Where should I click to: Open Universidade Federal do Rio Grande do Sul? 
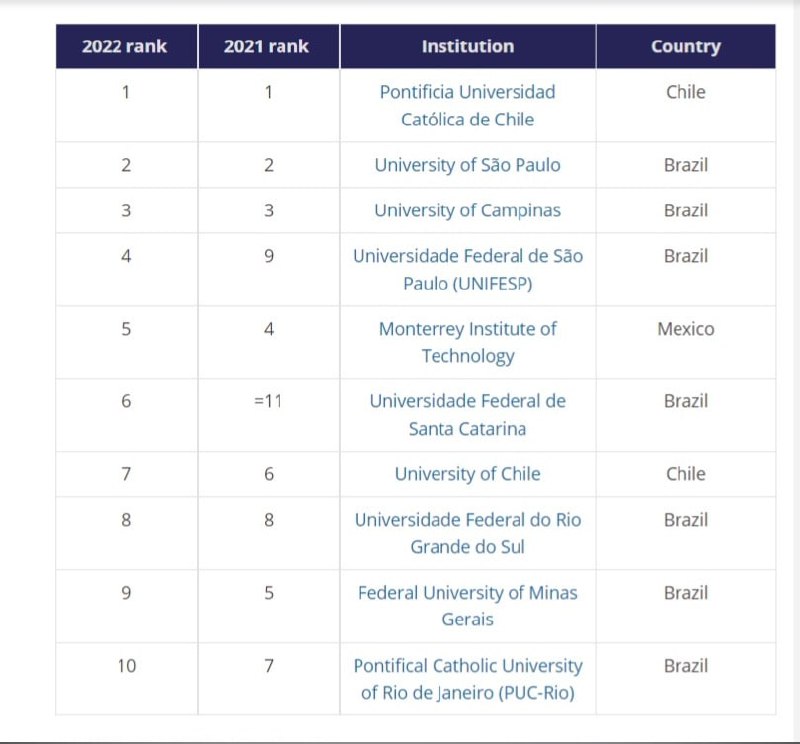pos(467,533)
